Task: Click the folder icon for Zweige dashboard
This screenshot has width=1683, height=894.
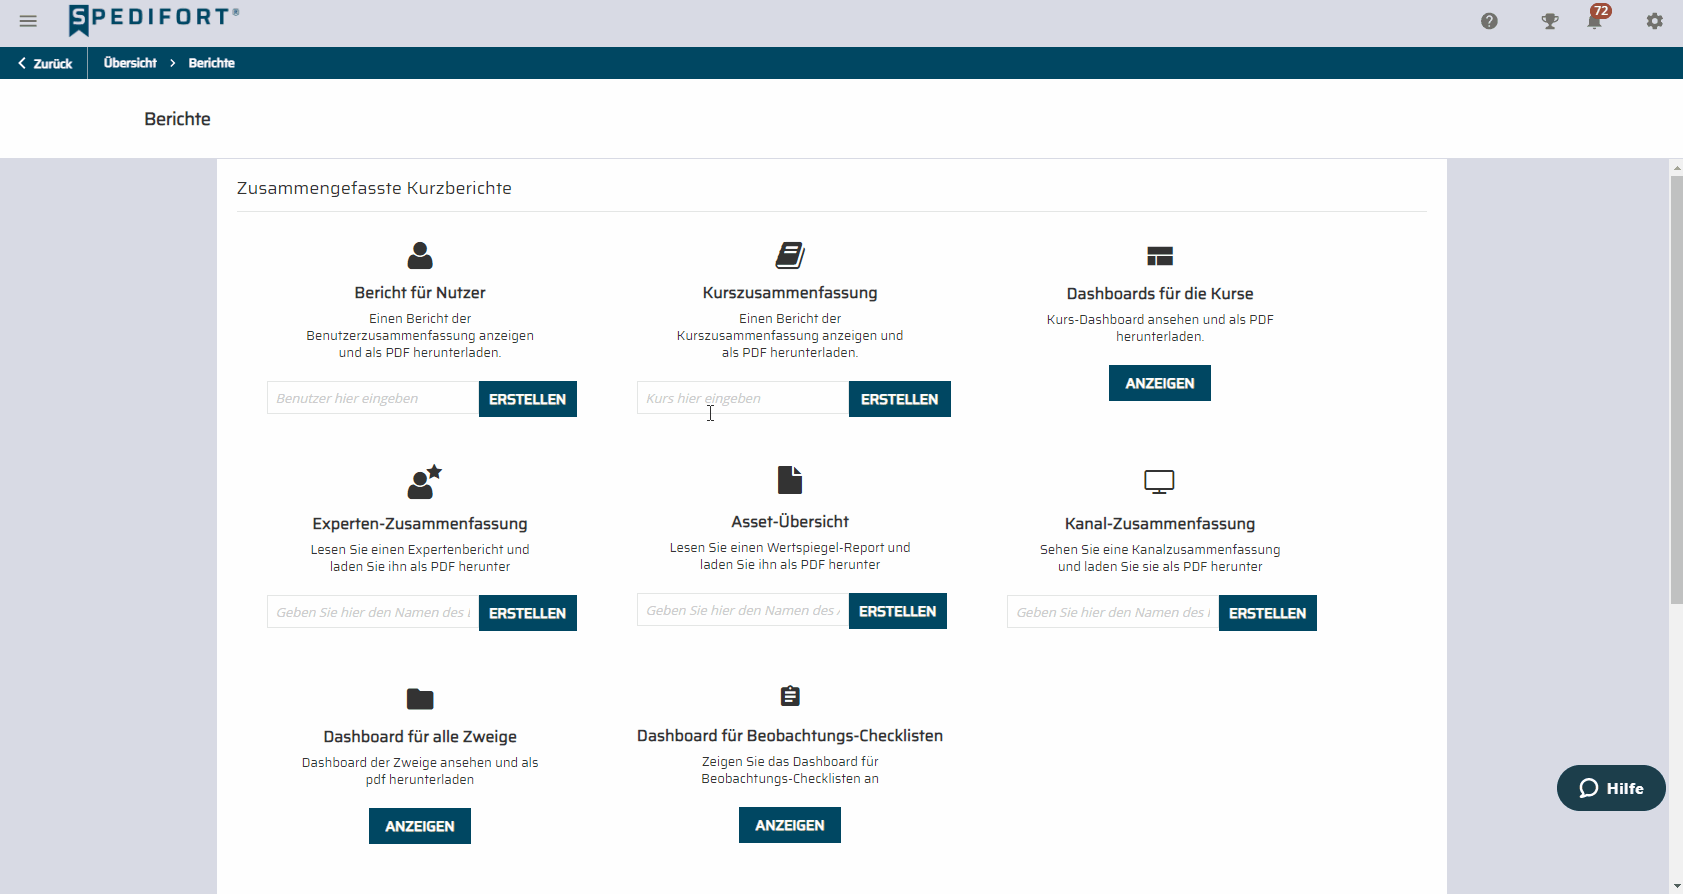Action: point(420,698)
